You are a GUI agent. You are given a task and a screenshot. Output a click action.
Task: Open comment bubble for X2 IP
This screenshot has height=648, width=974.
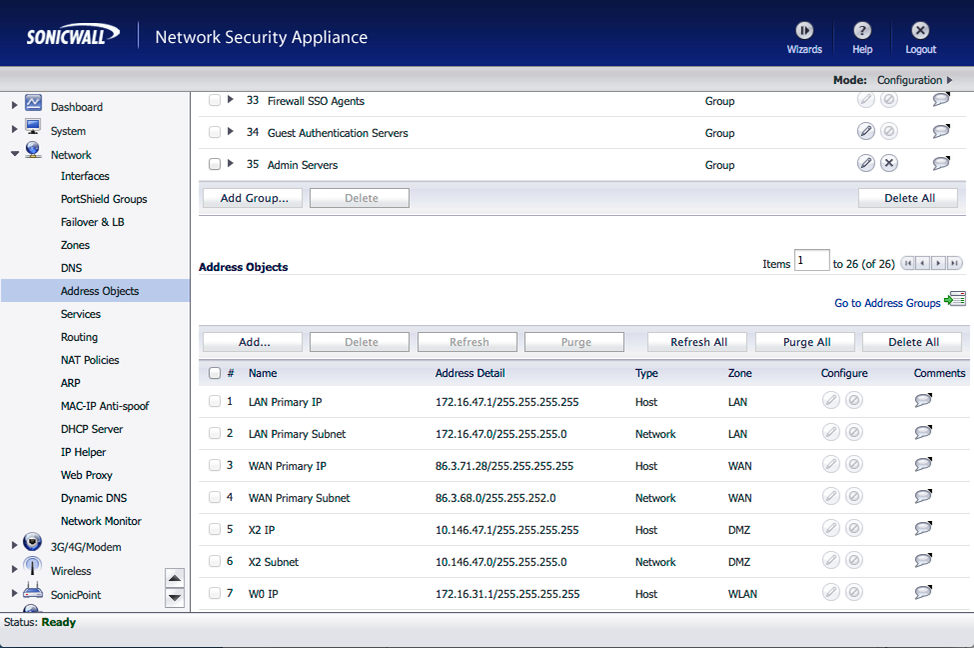click(x=923, y=529)
